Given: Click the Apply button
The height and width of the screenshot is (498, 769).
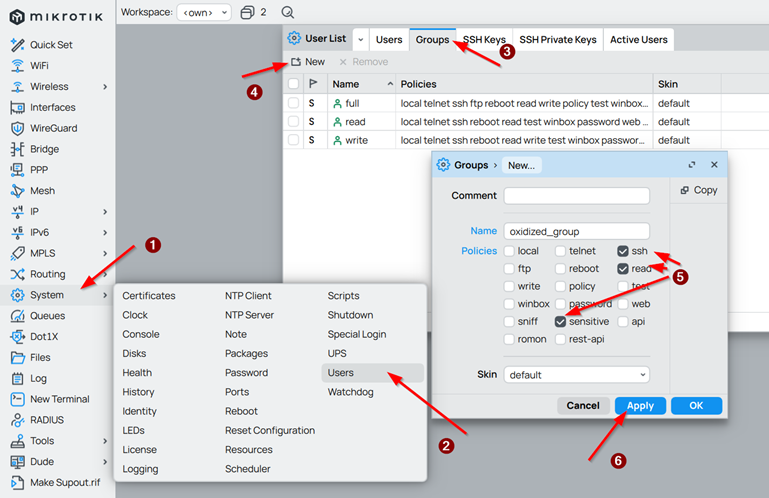Looking at the screenshot, I should (x=640, y=406).
